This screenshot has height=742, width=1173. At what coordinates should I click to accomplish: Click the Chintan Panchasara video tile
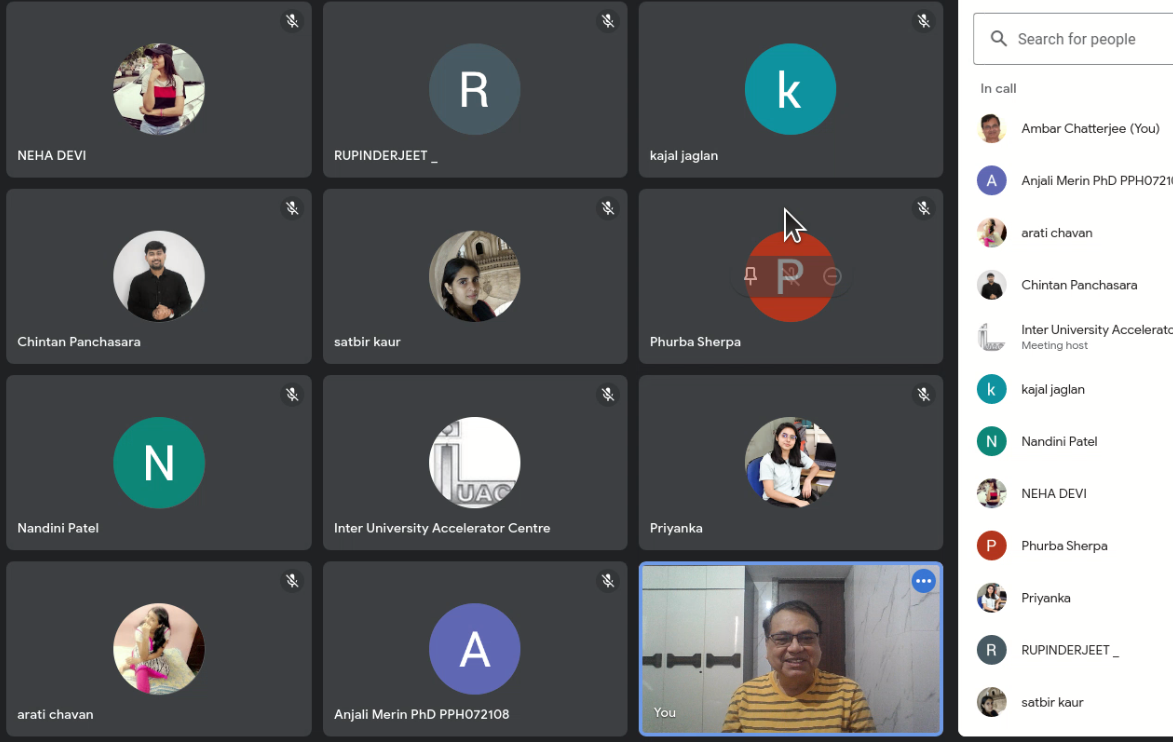(159, 276)
